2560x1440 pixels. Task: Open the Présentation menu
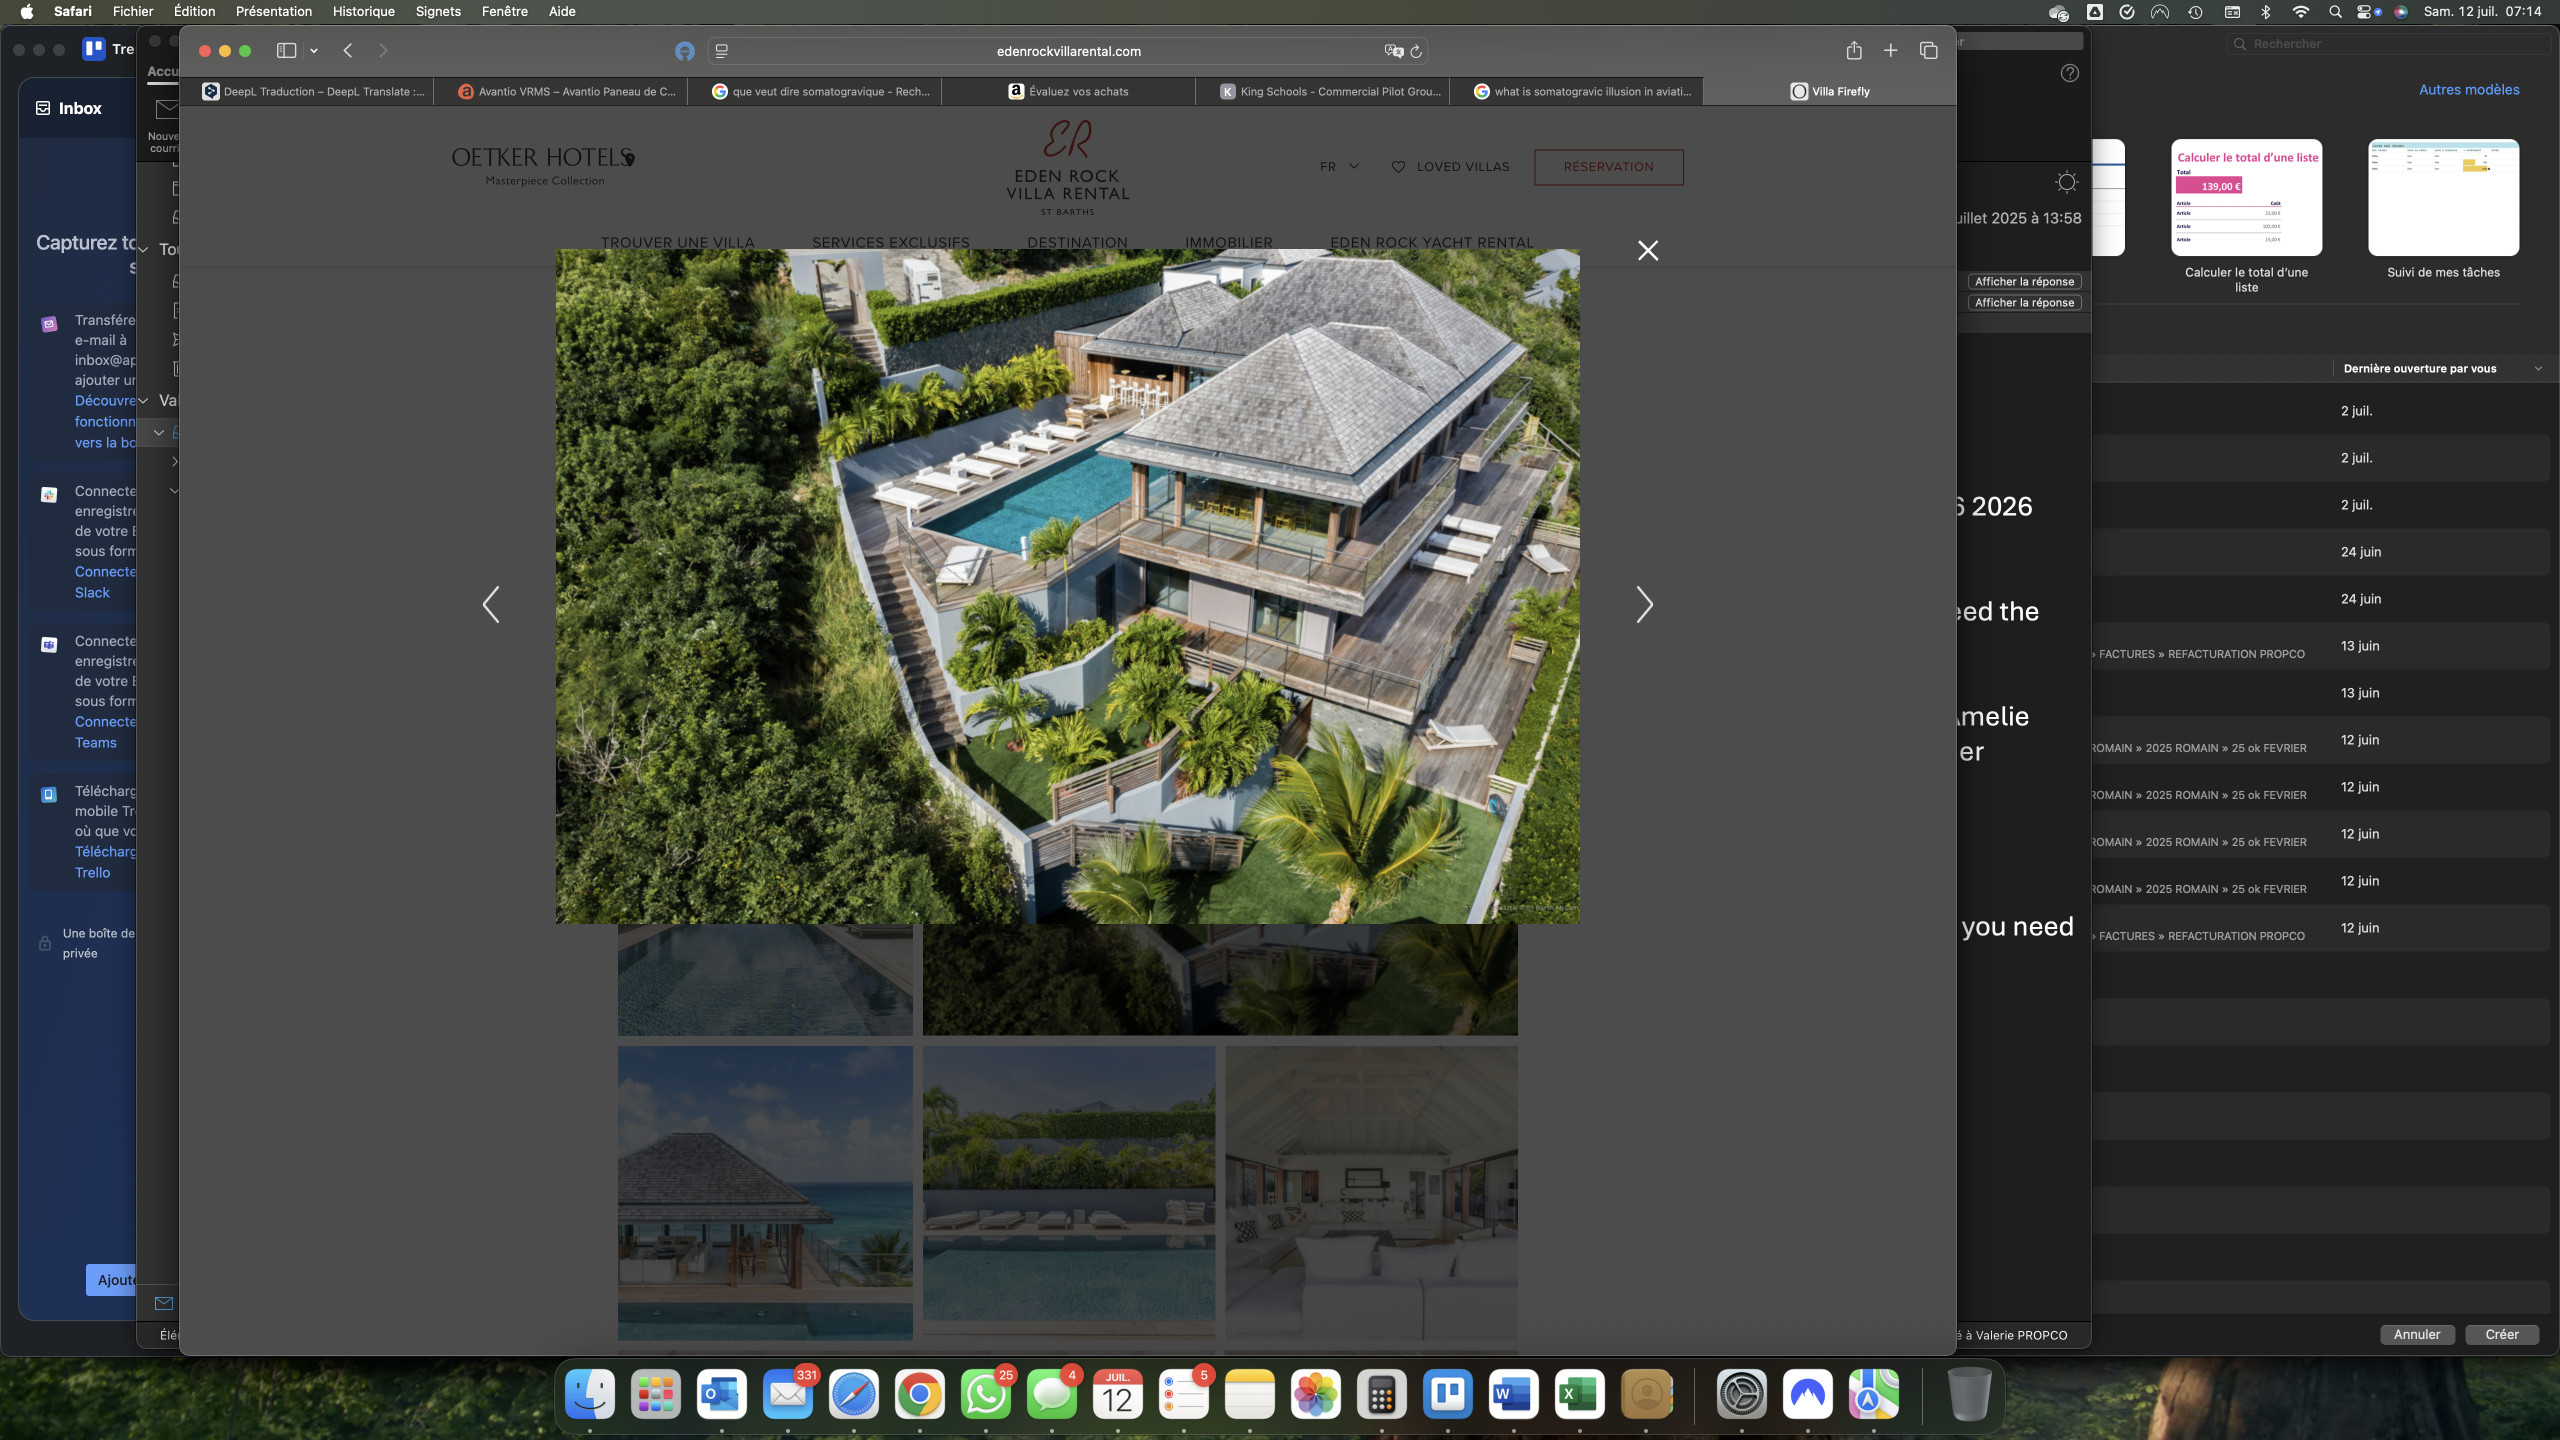[x=274, y=11]
